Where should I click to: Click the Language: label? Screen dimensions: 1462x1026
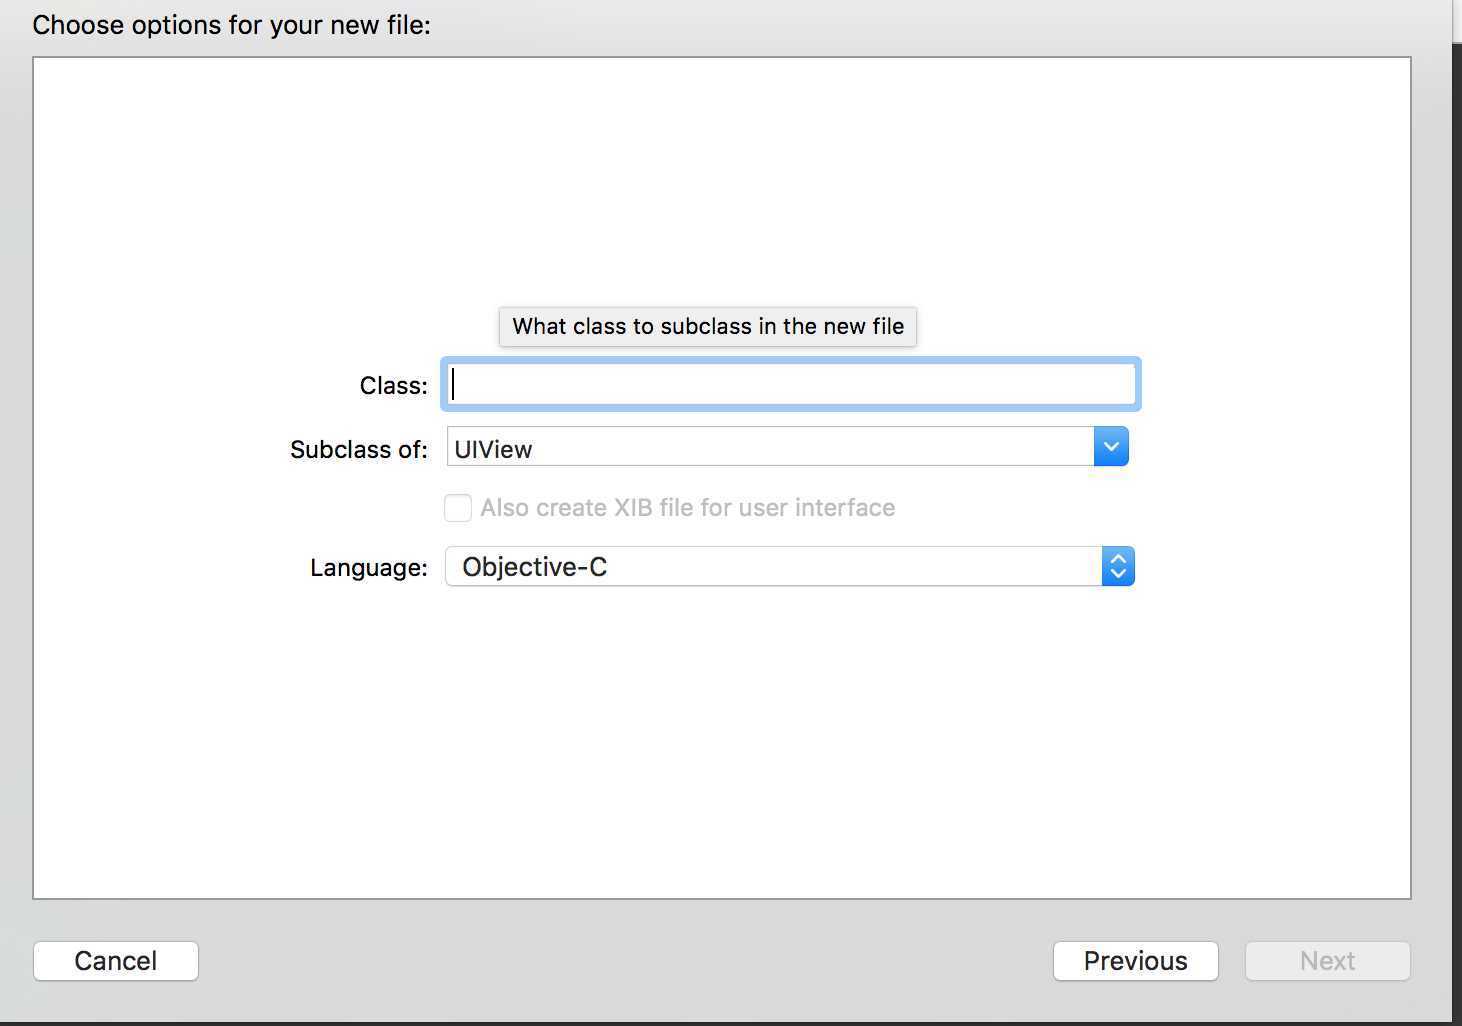[x=368, y=568]
